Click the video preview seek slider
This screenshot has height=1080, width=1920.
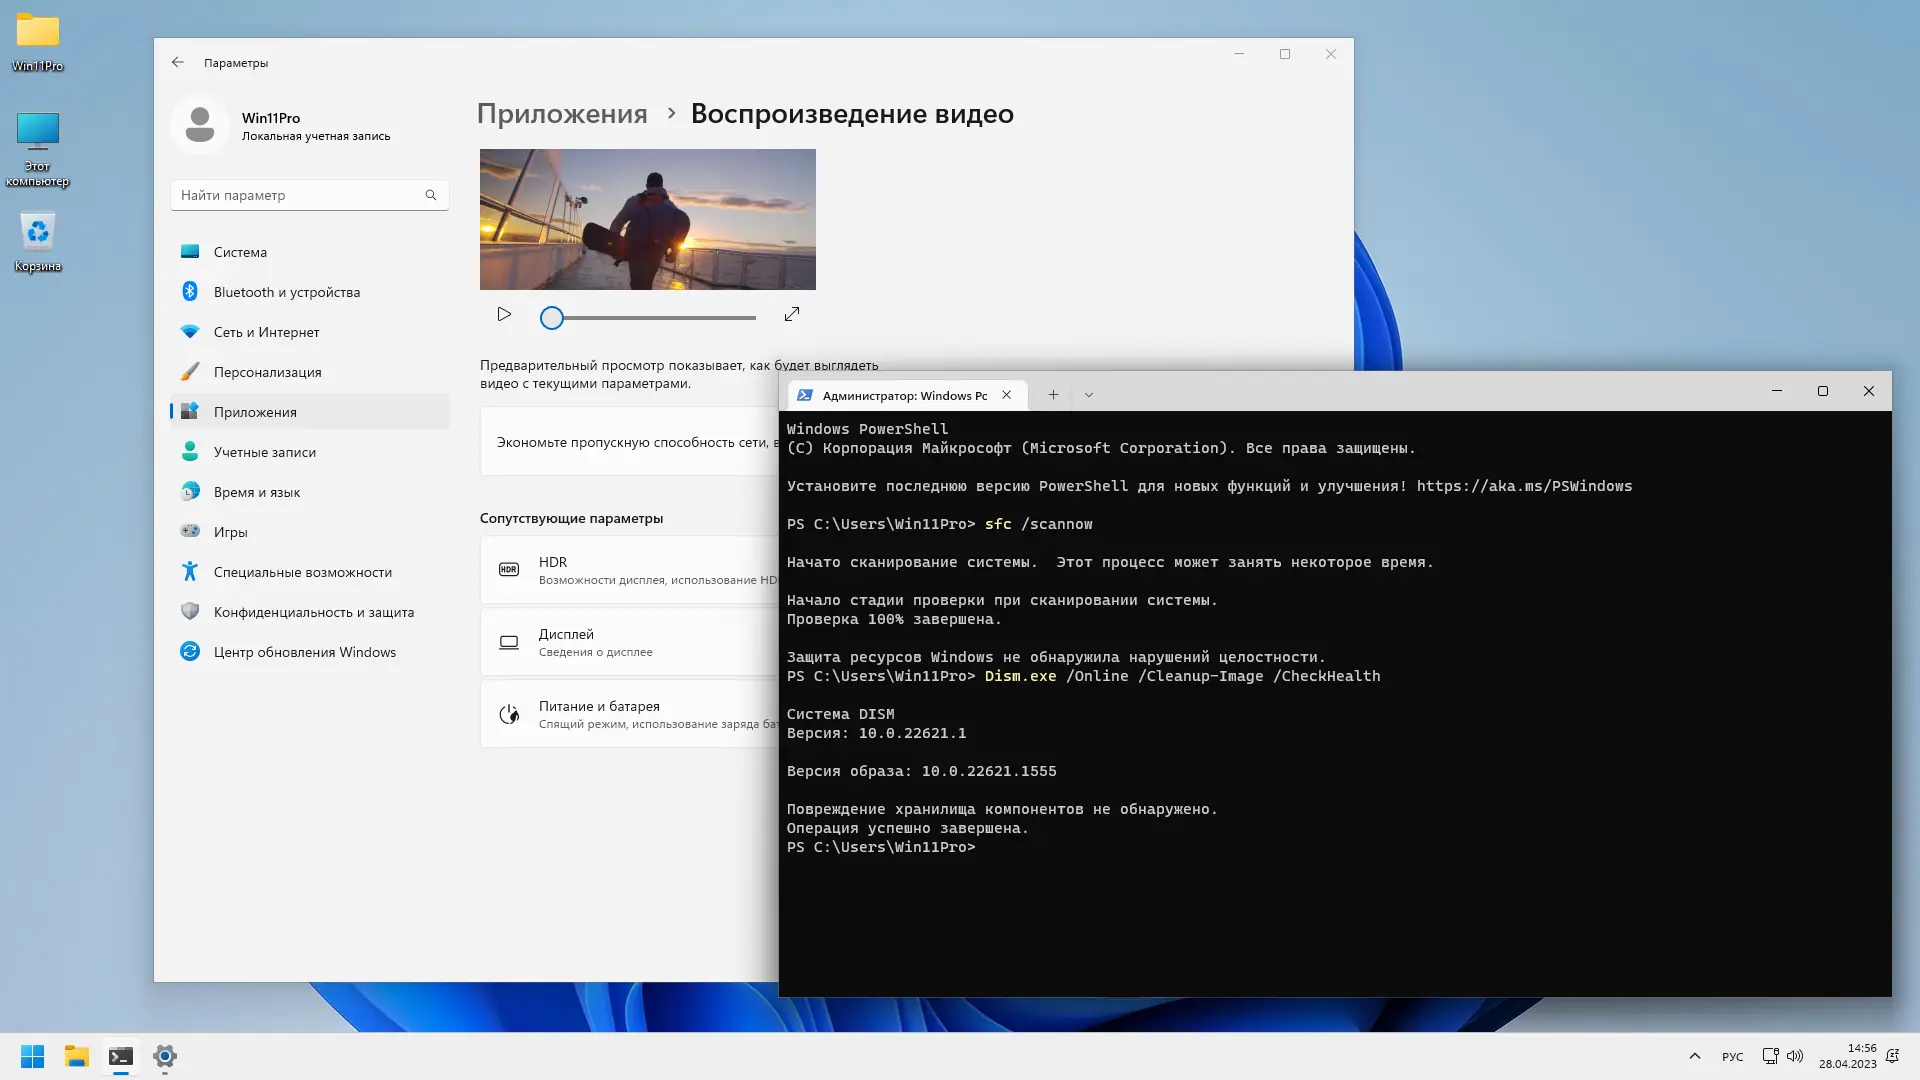click(650, 318)
